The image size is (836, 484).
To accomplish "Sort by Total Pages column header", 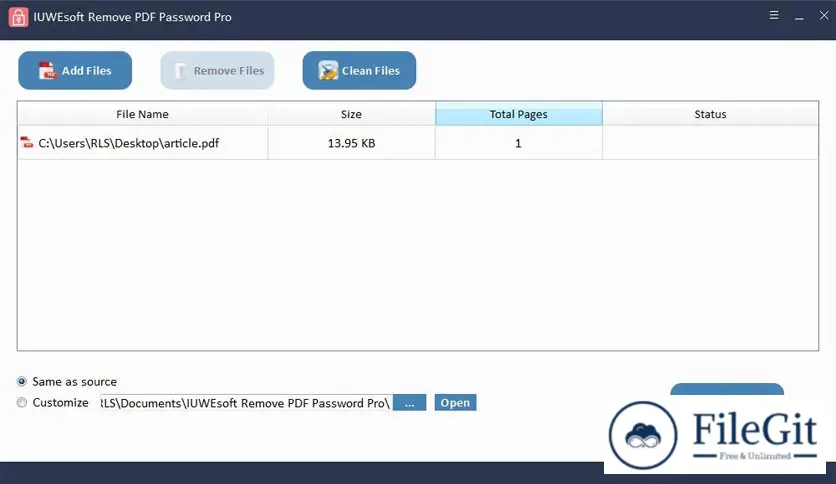I will pyautogui.click(x=519, y=114).
